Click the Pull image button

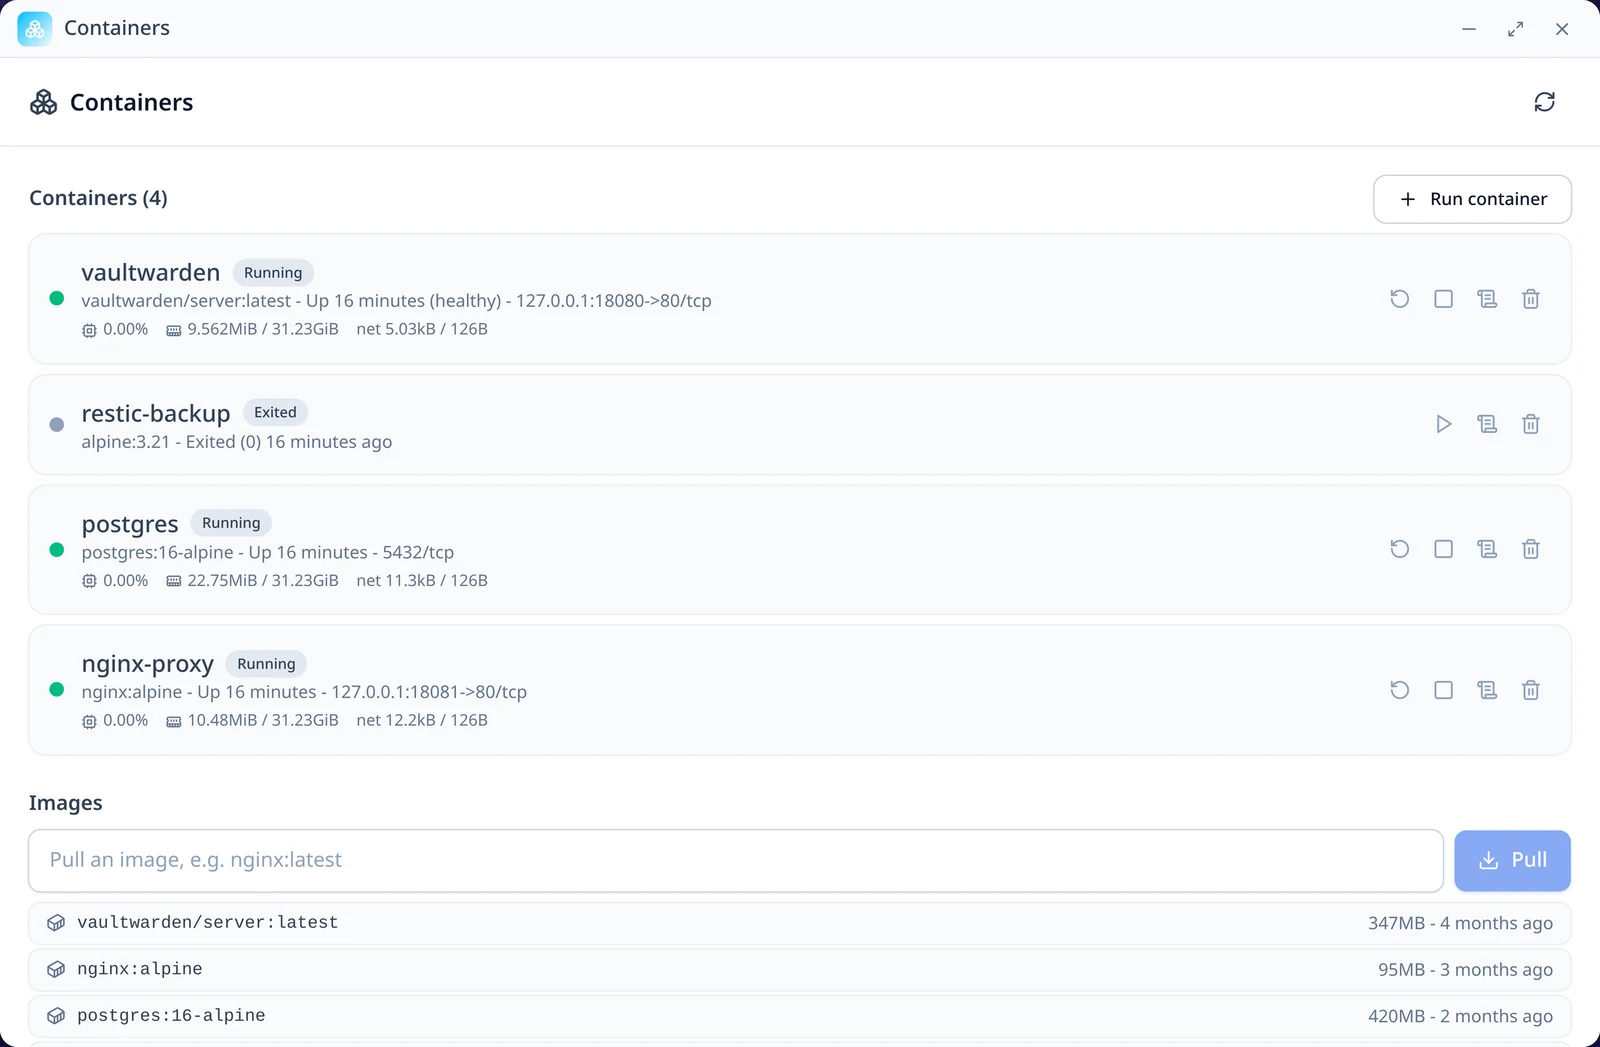tap(1512, 860)
